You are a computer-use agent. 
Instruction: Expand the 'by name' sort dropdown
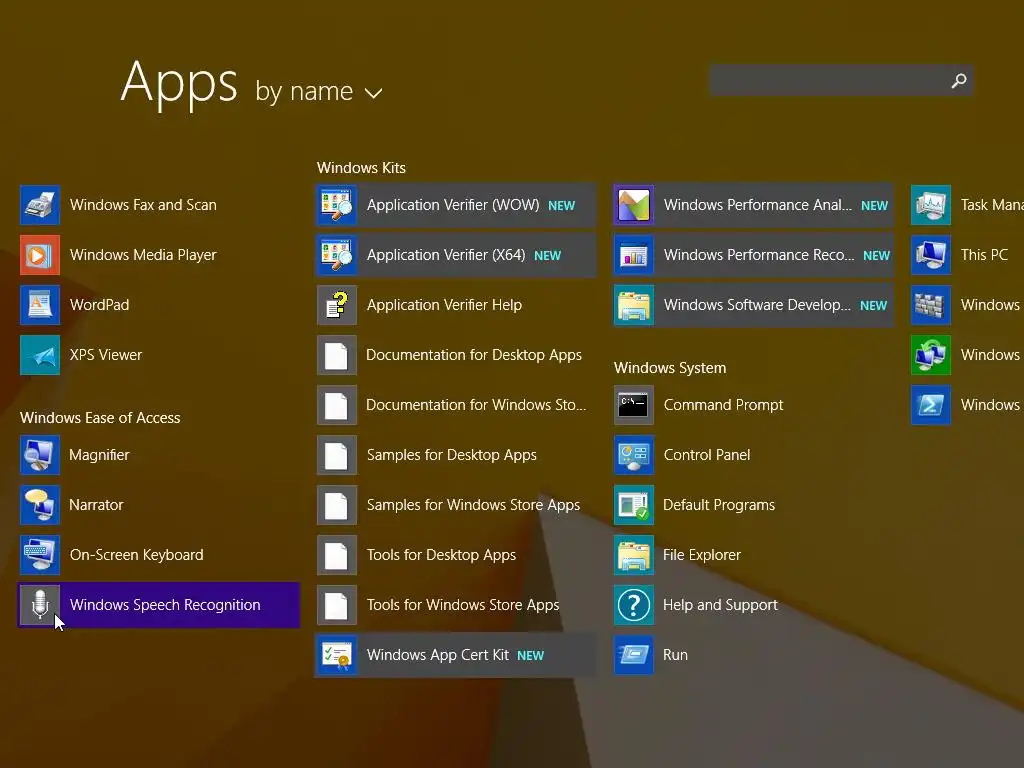tap(319, 91)
